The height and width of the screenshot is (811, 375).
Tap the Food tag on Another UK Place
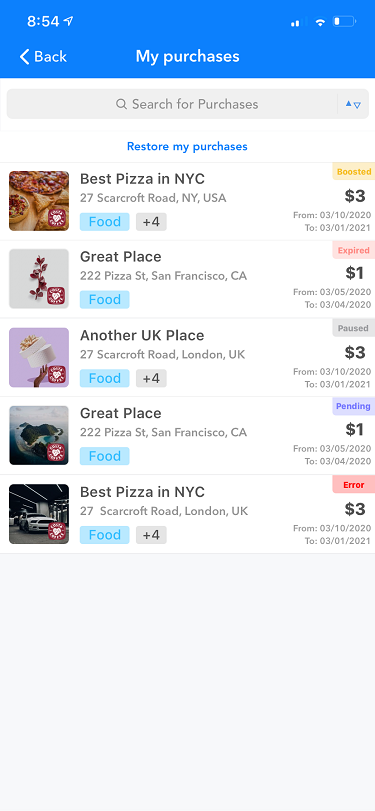tap(104, 378)
